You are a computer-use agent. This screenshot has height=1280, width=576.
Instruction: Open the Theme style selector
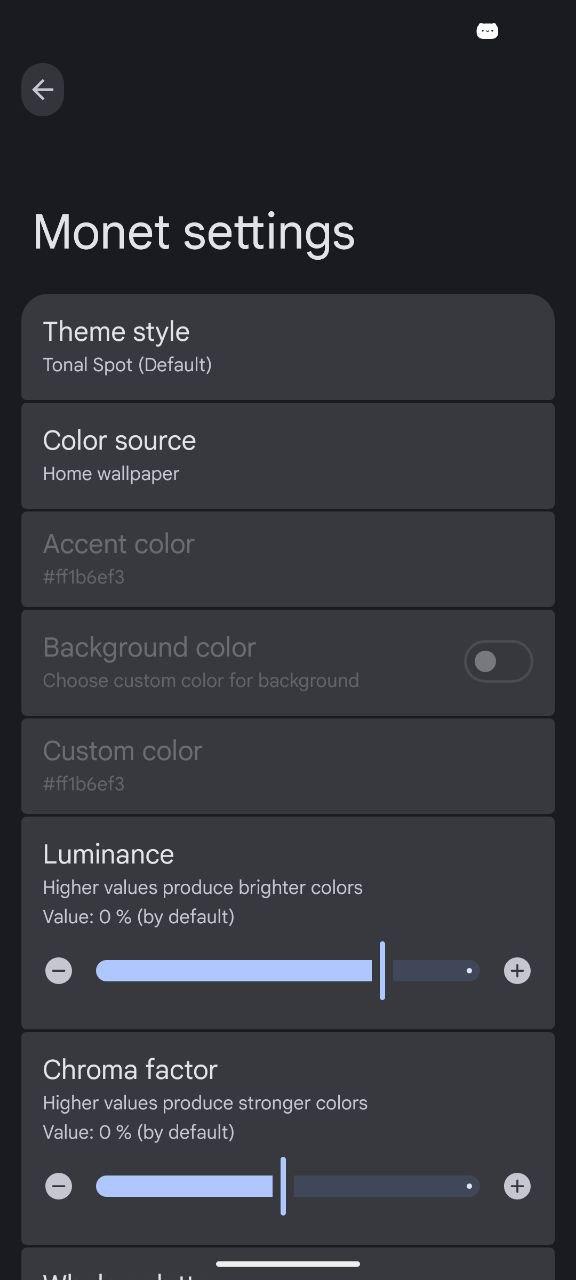point(288,347)
